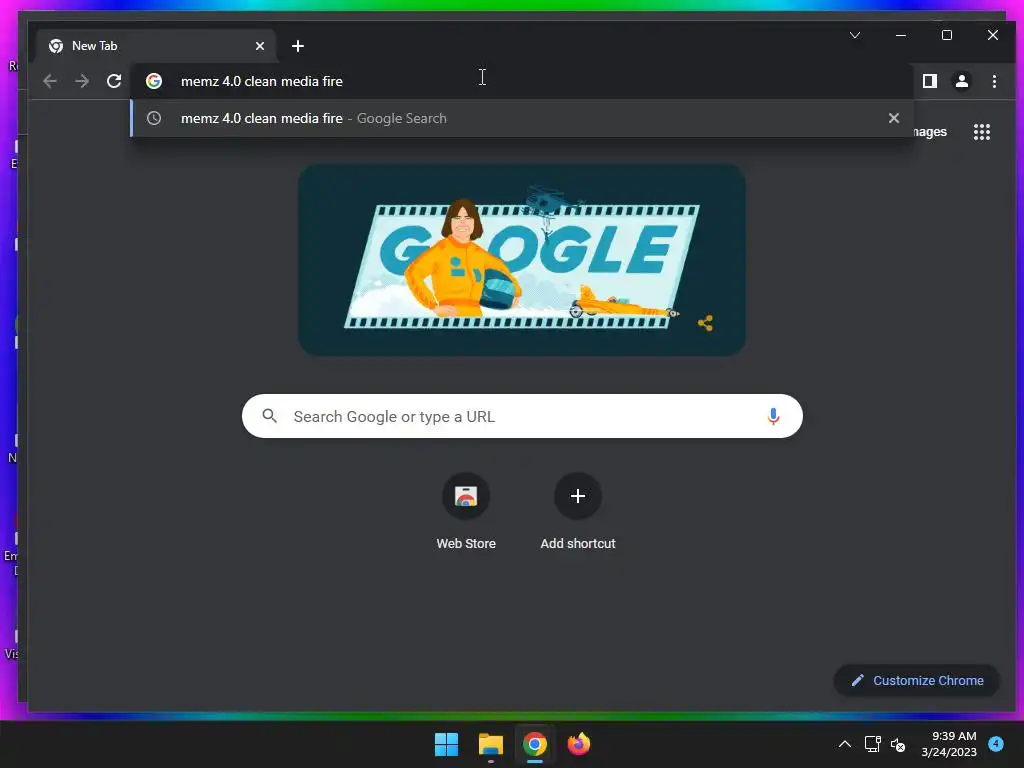Open the Google apps grid
Image resolution: width=1024 pixels, height=768 pixels.
[x=982, y=132]
